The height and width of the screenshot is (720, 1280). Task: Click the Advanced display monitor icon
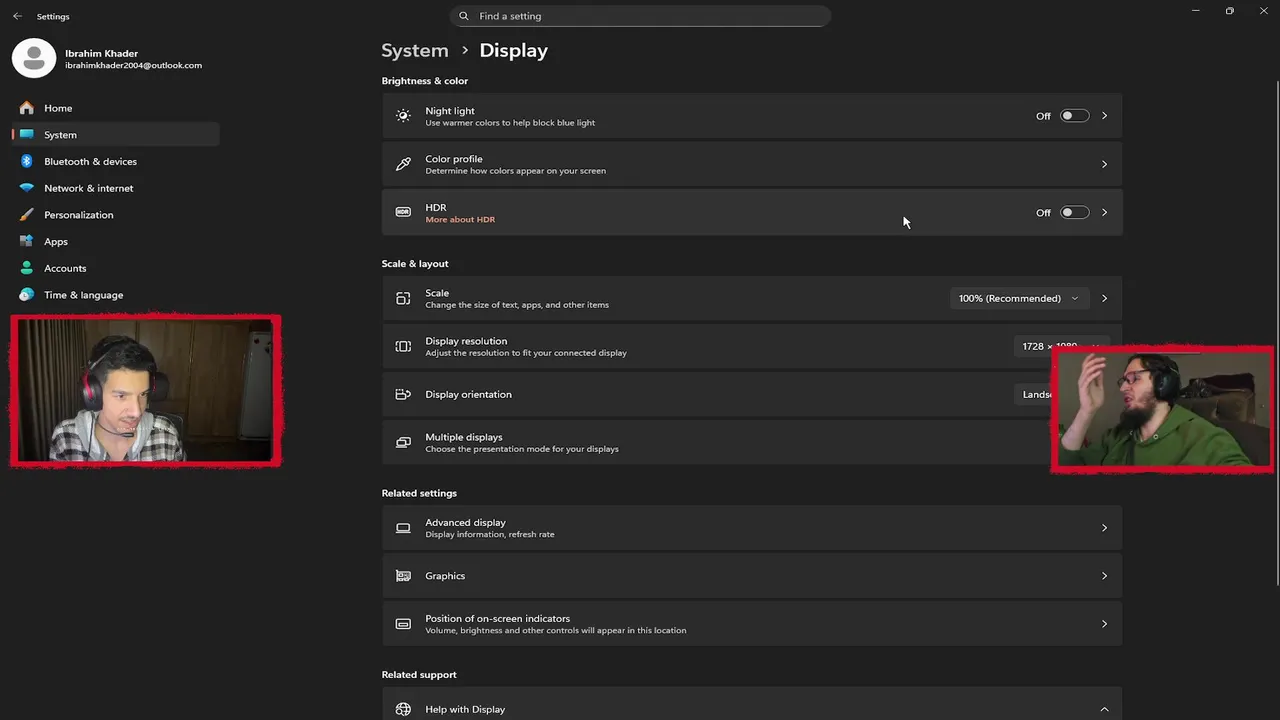(403, 528)
